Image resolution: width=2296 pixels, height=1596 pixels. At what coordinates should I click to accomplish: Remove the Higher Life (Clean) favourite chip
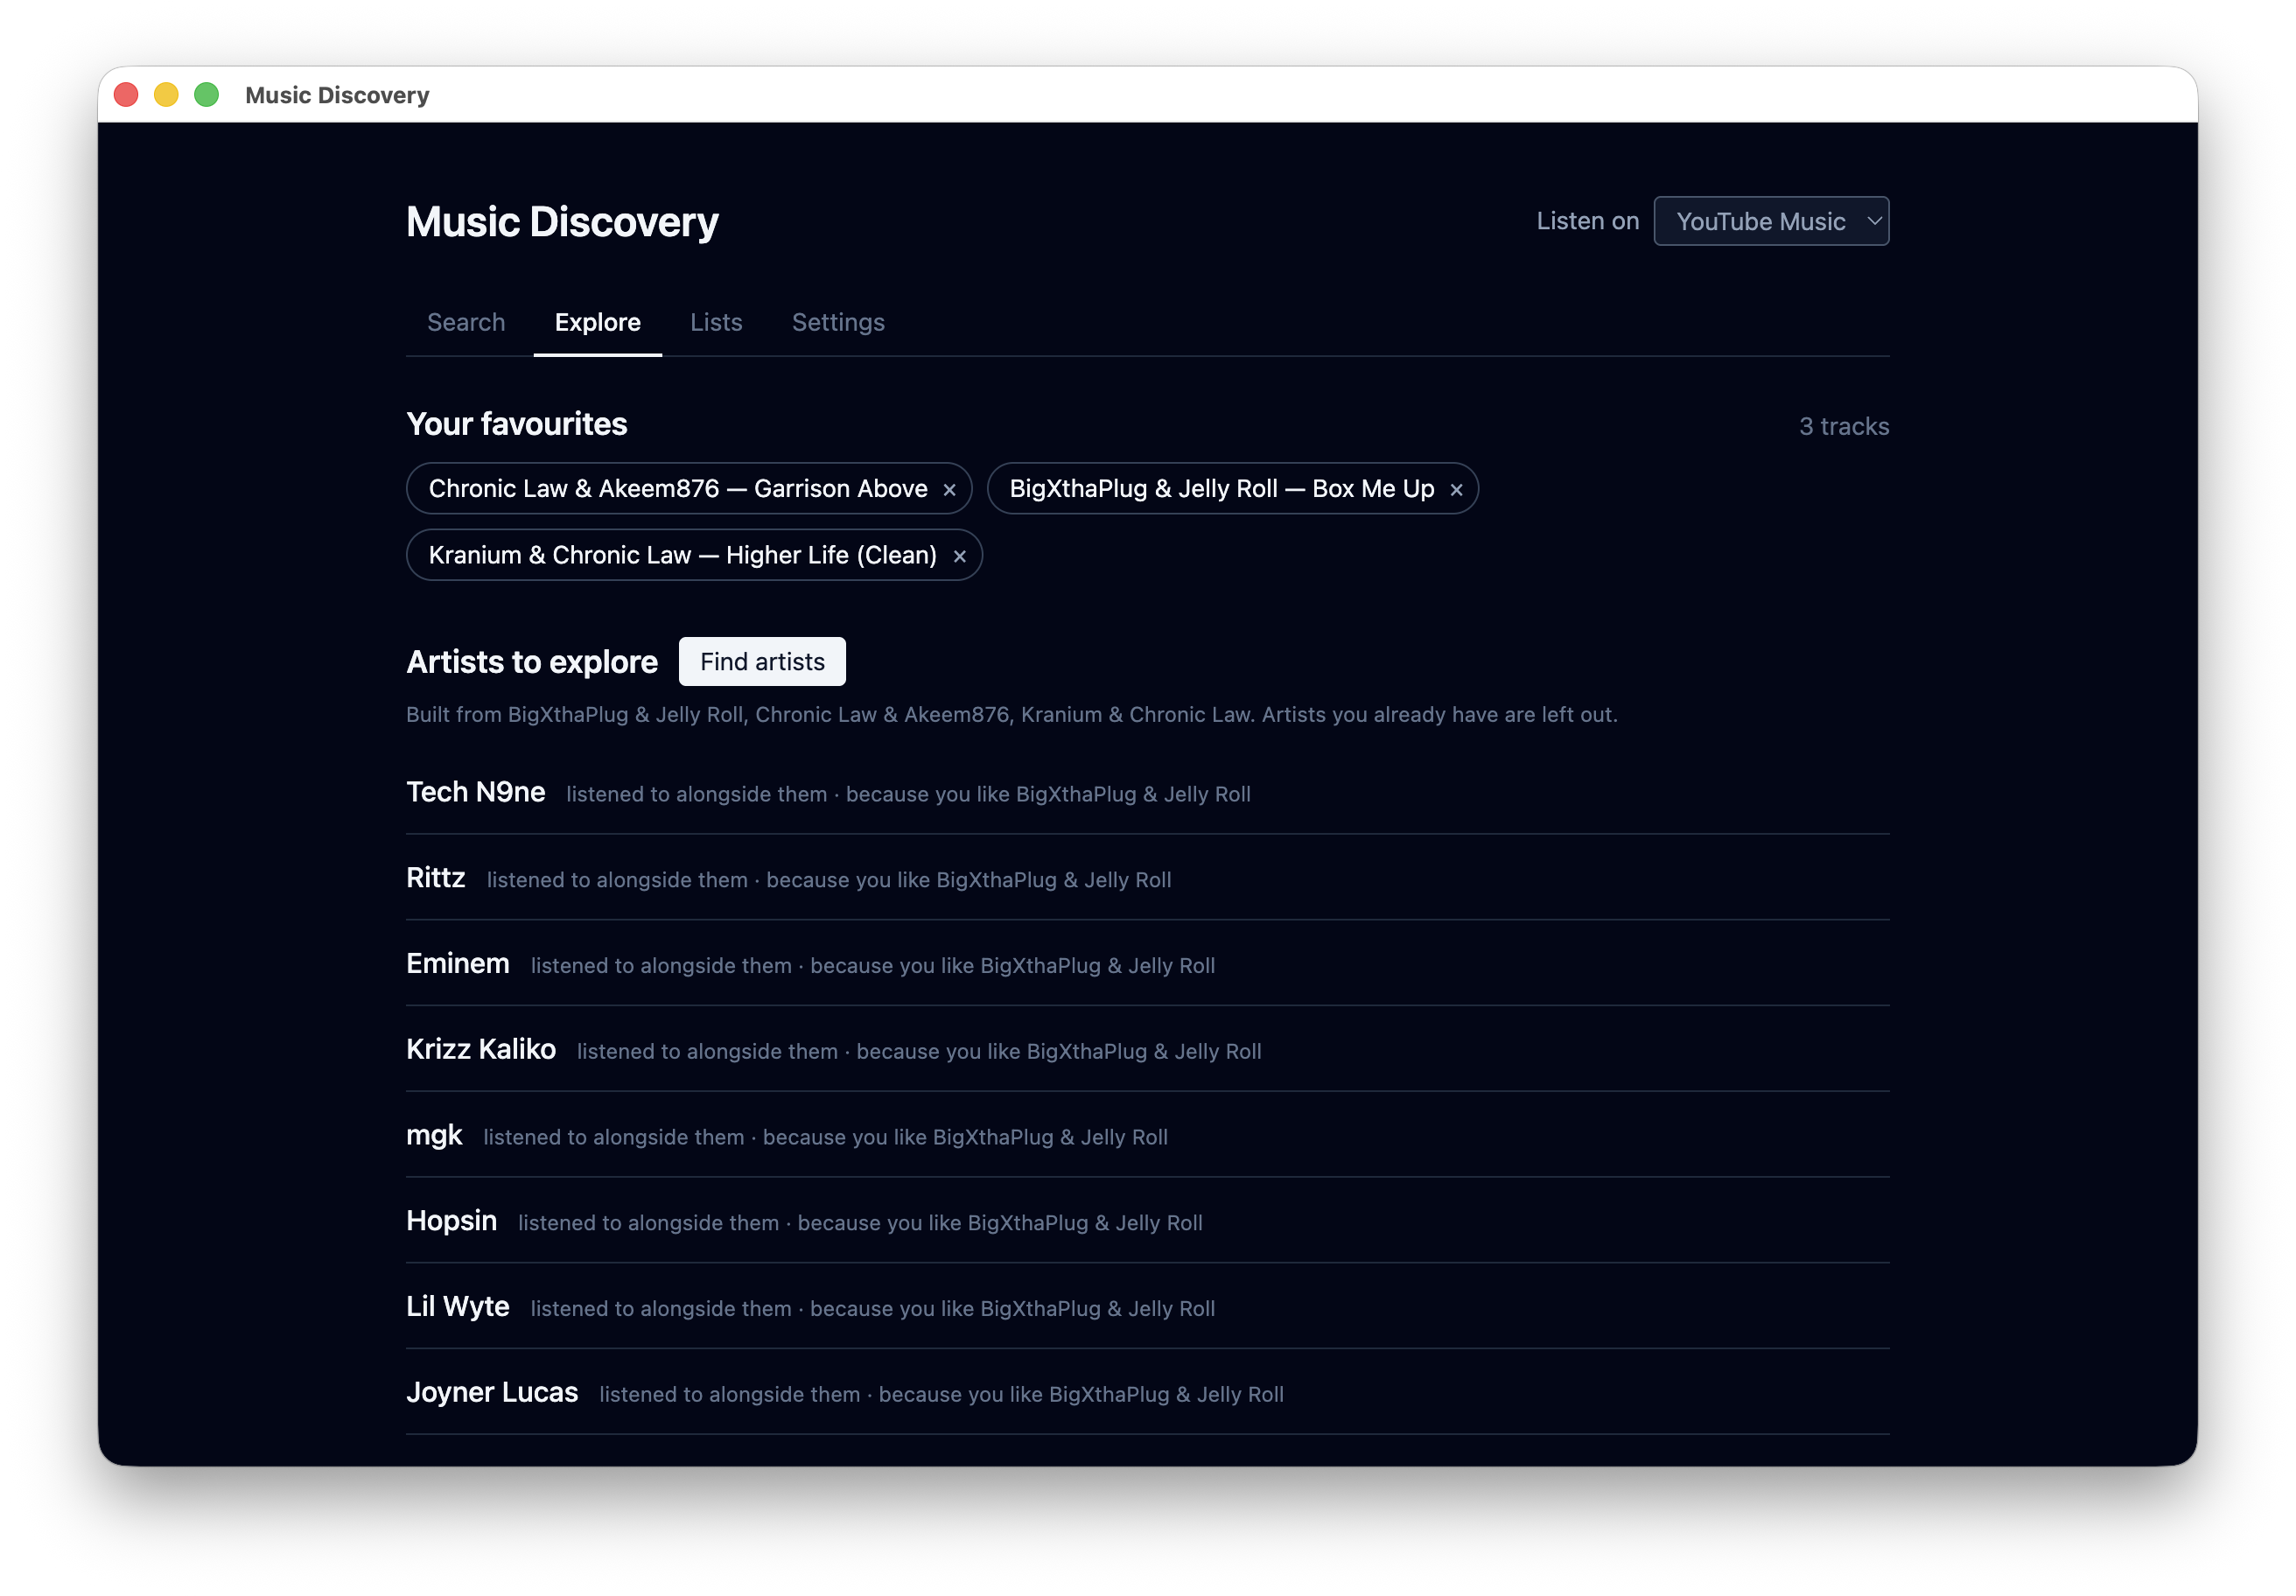coord(959,556)
